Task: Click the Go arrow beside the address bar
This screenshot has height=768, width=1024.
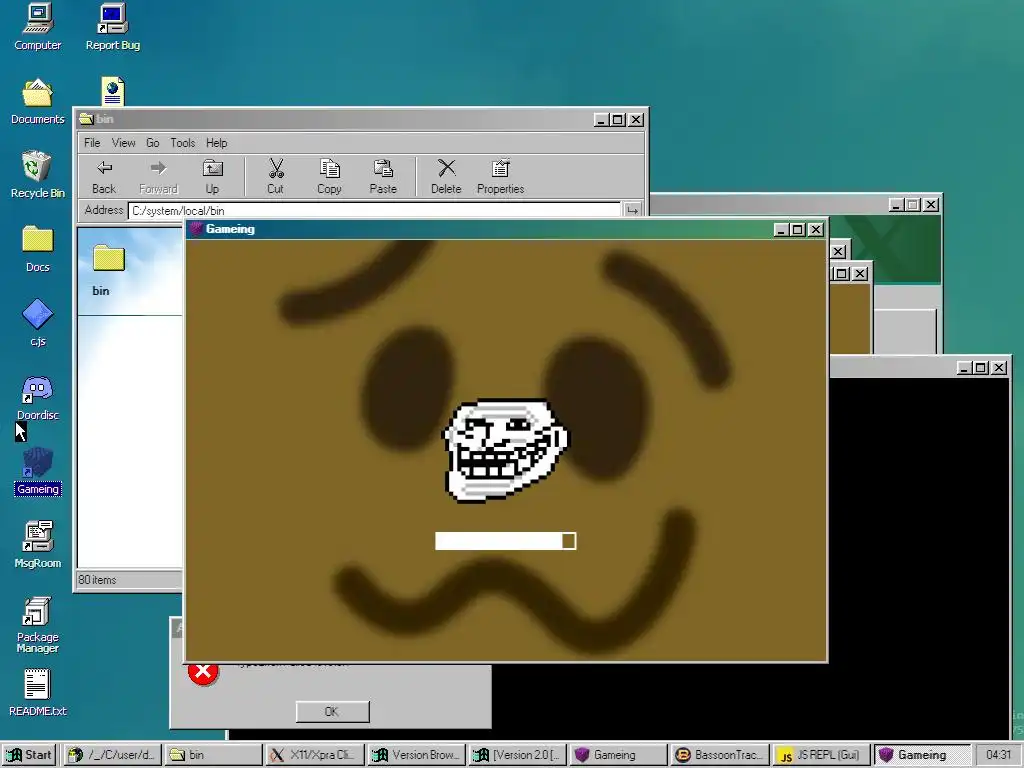Action: point(632,210)
